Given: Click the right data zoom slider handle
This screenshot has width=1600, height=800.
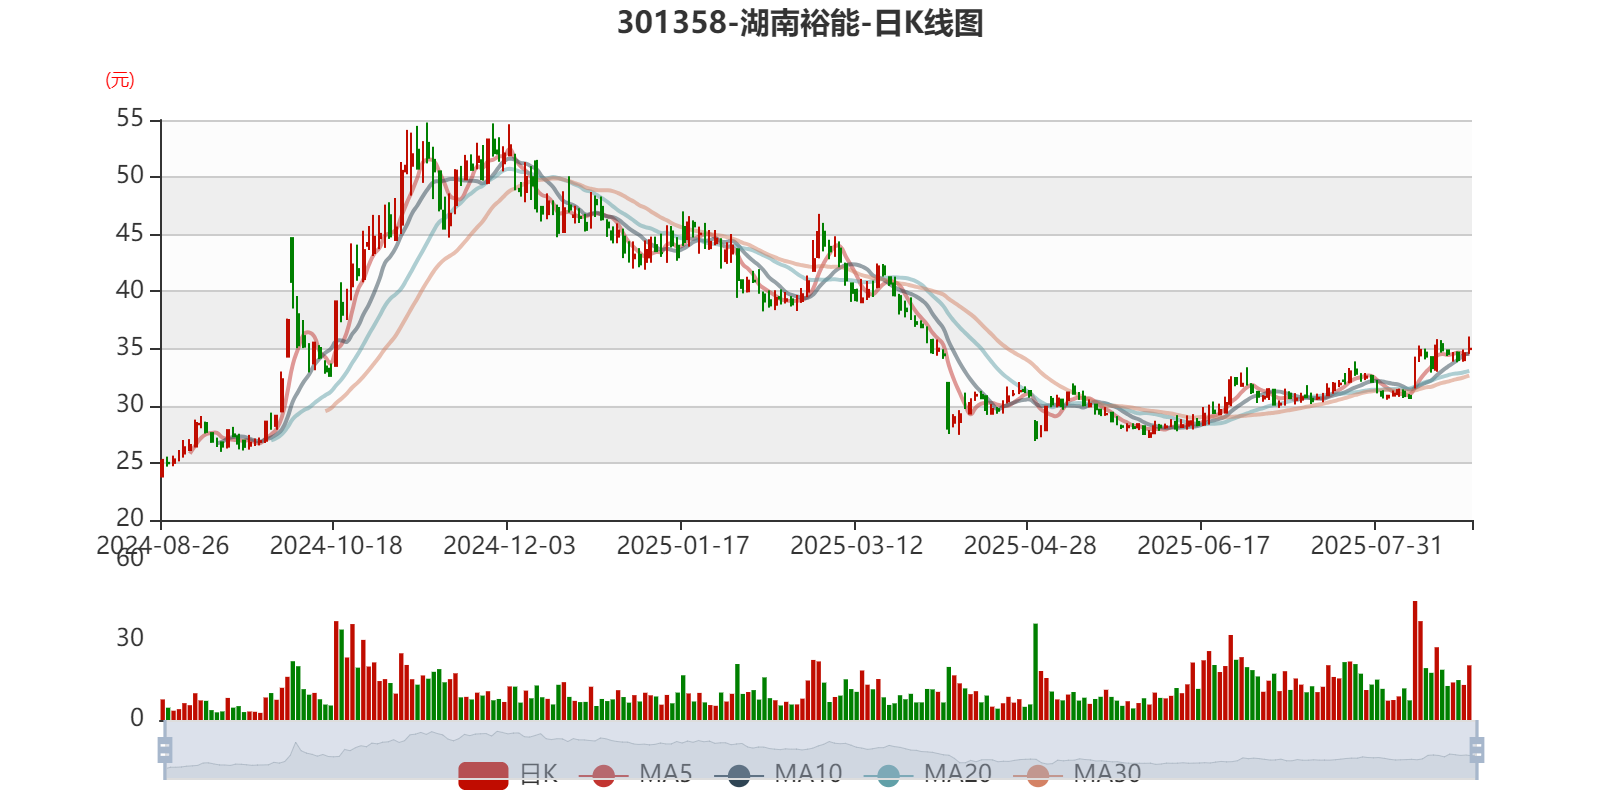Looking at the screenshot, I should coord(1476,749).
